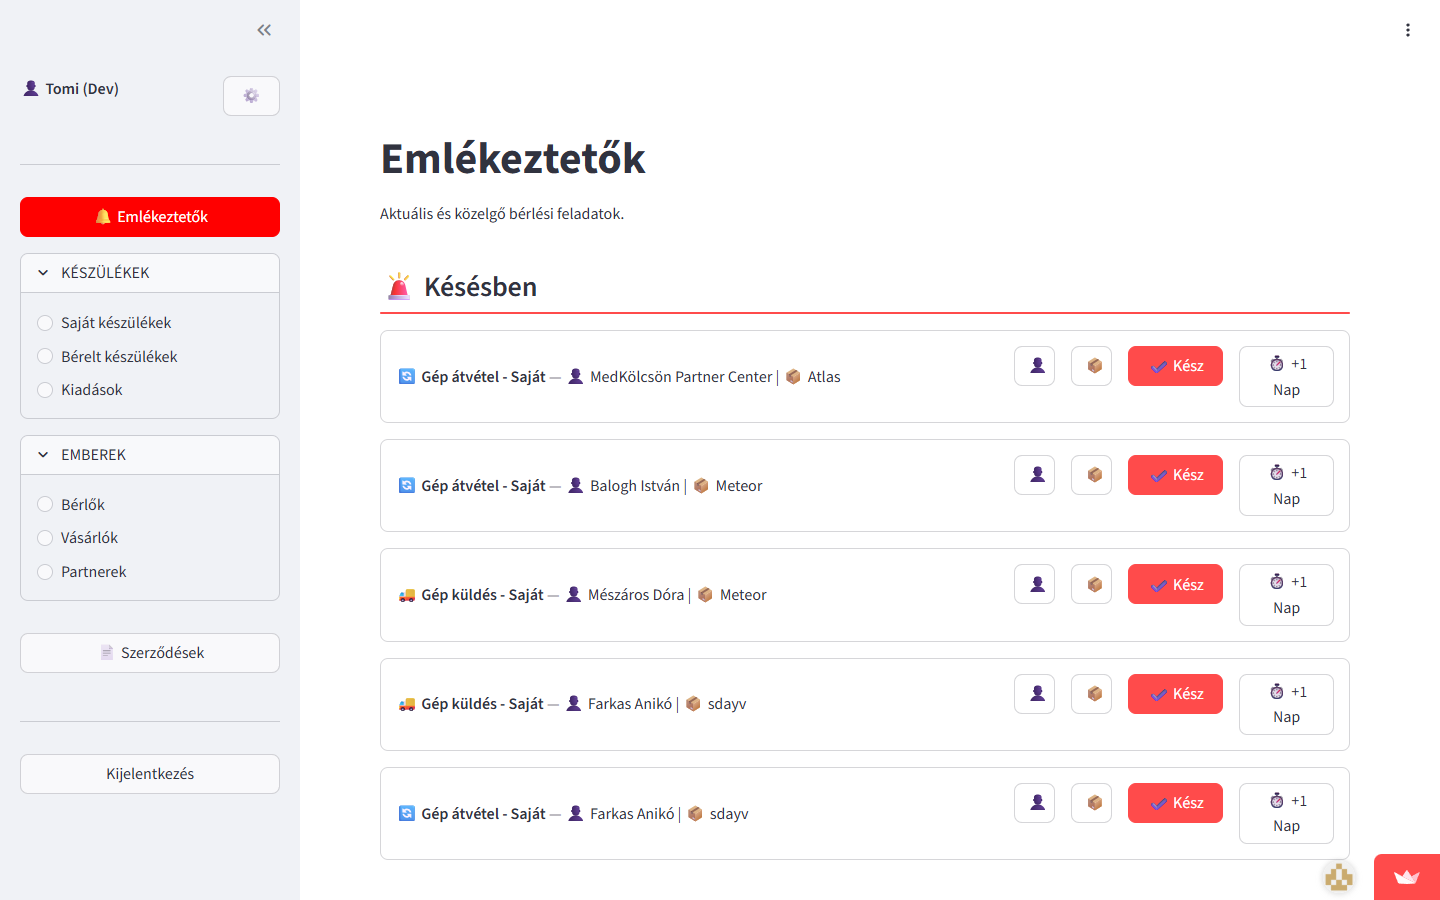The image size is (1440, 900).
Task: Open settings gear next to Tomi (Dev)
Action: (x=251, y=96)
